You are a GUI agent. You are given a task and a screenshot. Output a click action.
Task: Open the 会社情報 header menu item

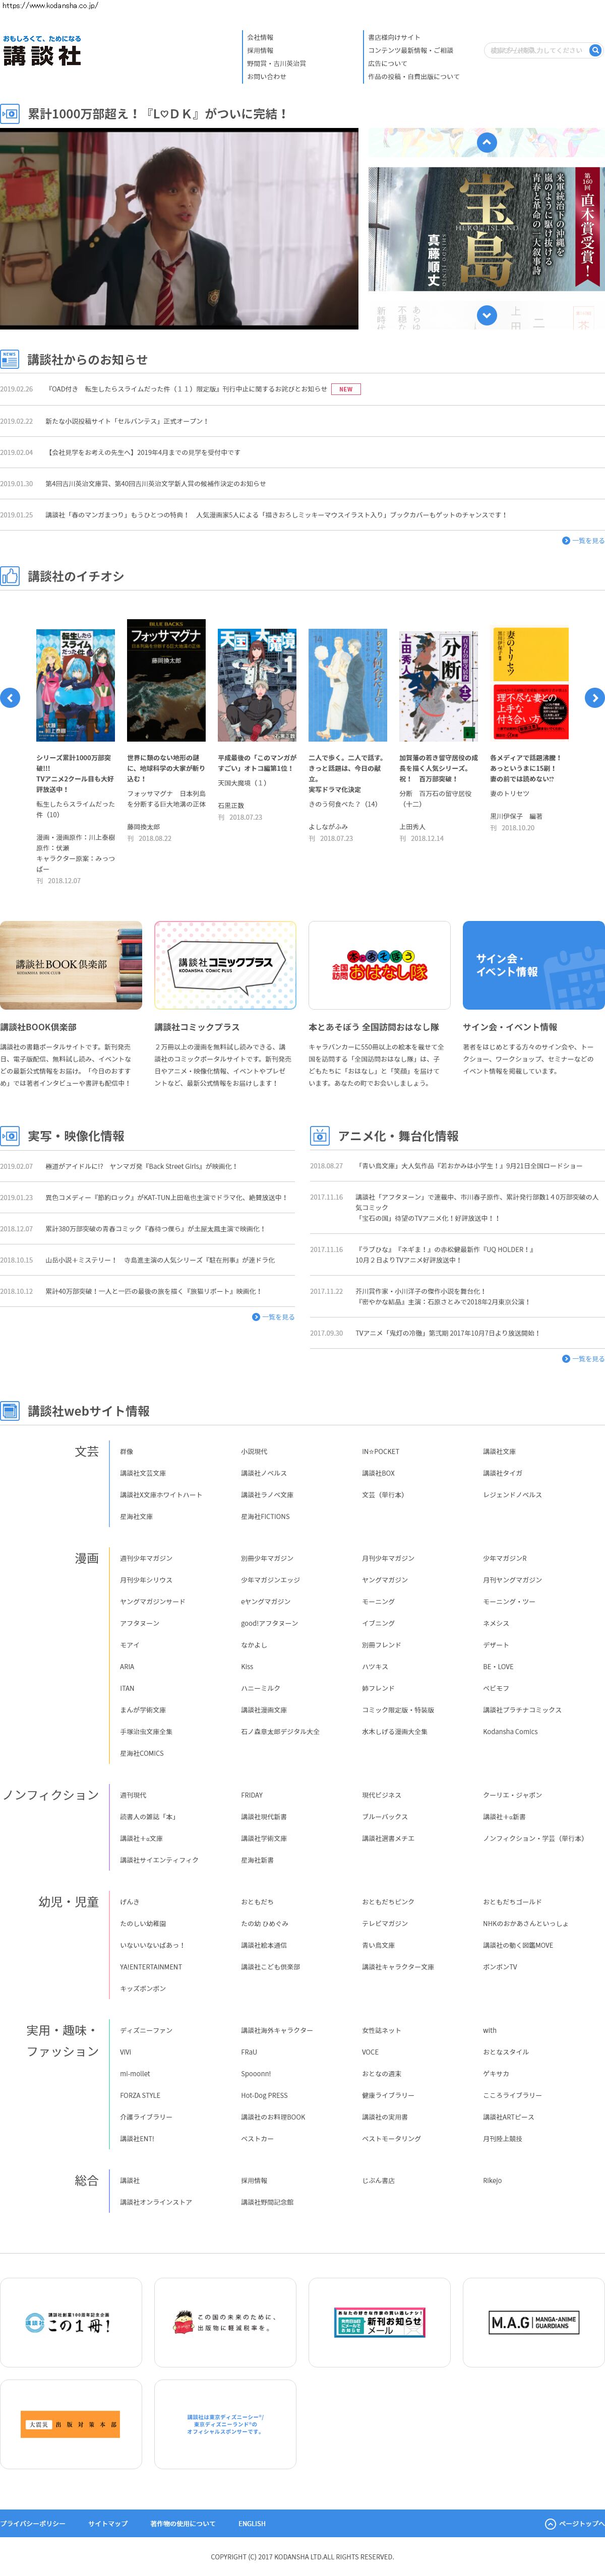[x=260, y=37]
